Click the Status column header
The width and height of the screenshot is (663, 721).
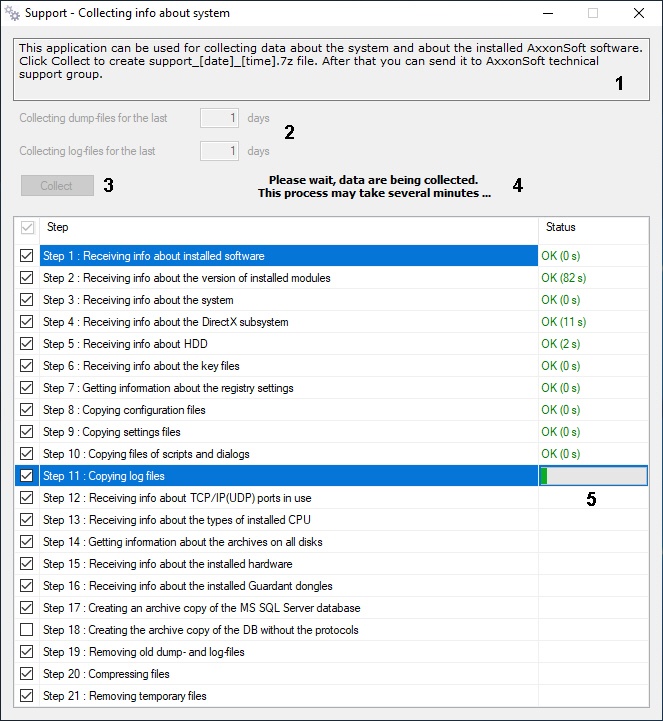(x=593, y=227)
